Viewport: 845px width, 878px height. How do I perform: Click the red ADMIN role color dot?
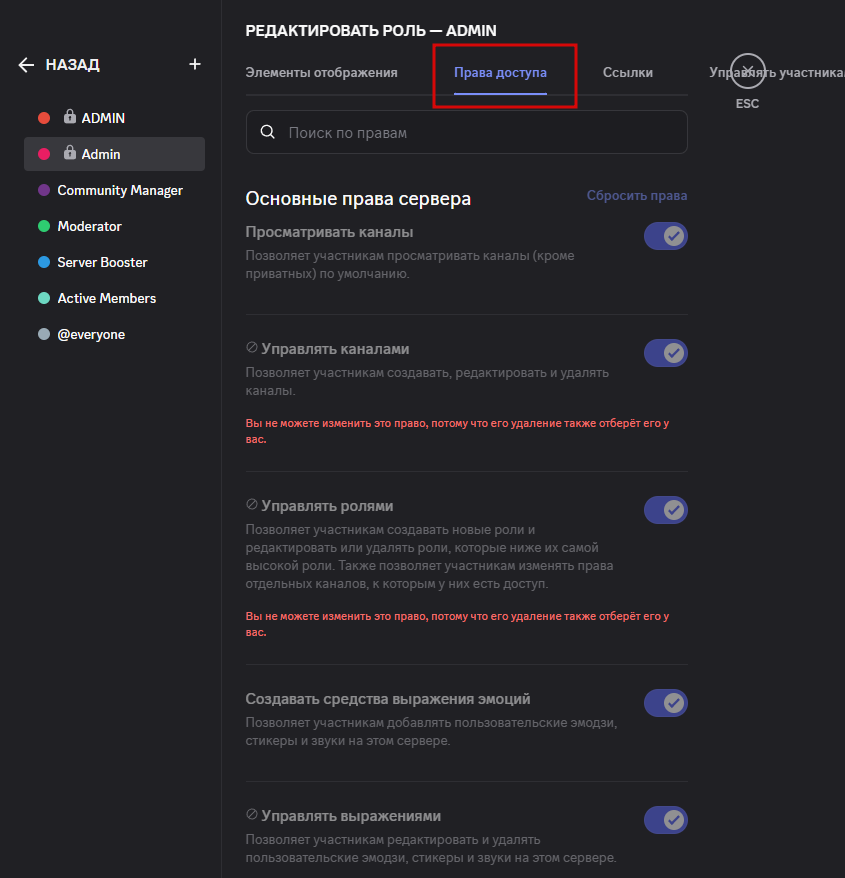tap(44, 118)
